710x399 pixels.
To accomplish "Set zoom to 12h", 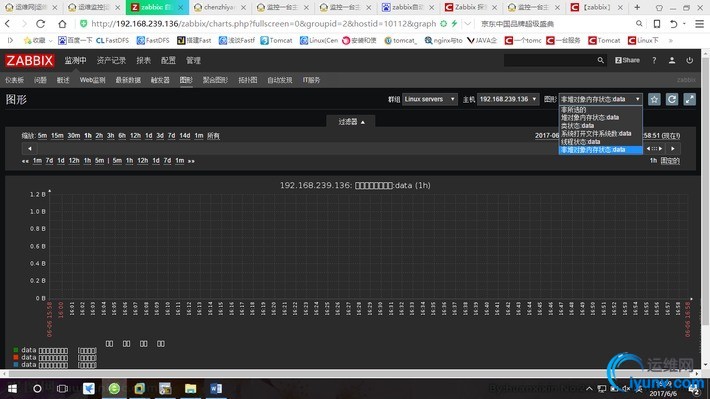I will pos(135,136).
